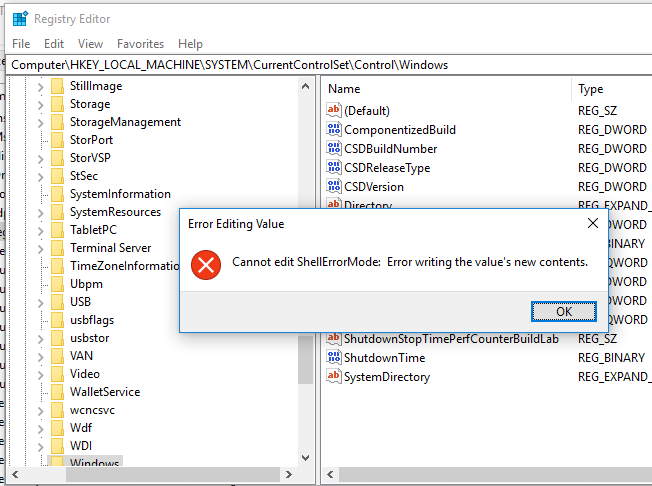The image size is (652, 486).
Task: Click the Storage folder icon
Action: pyautogui.click(x=57, y=104)
